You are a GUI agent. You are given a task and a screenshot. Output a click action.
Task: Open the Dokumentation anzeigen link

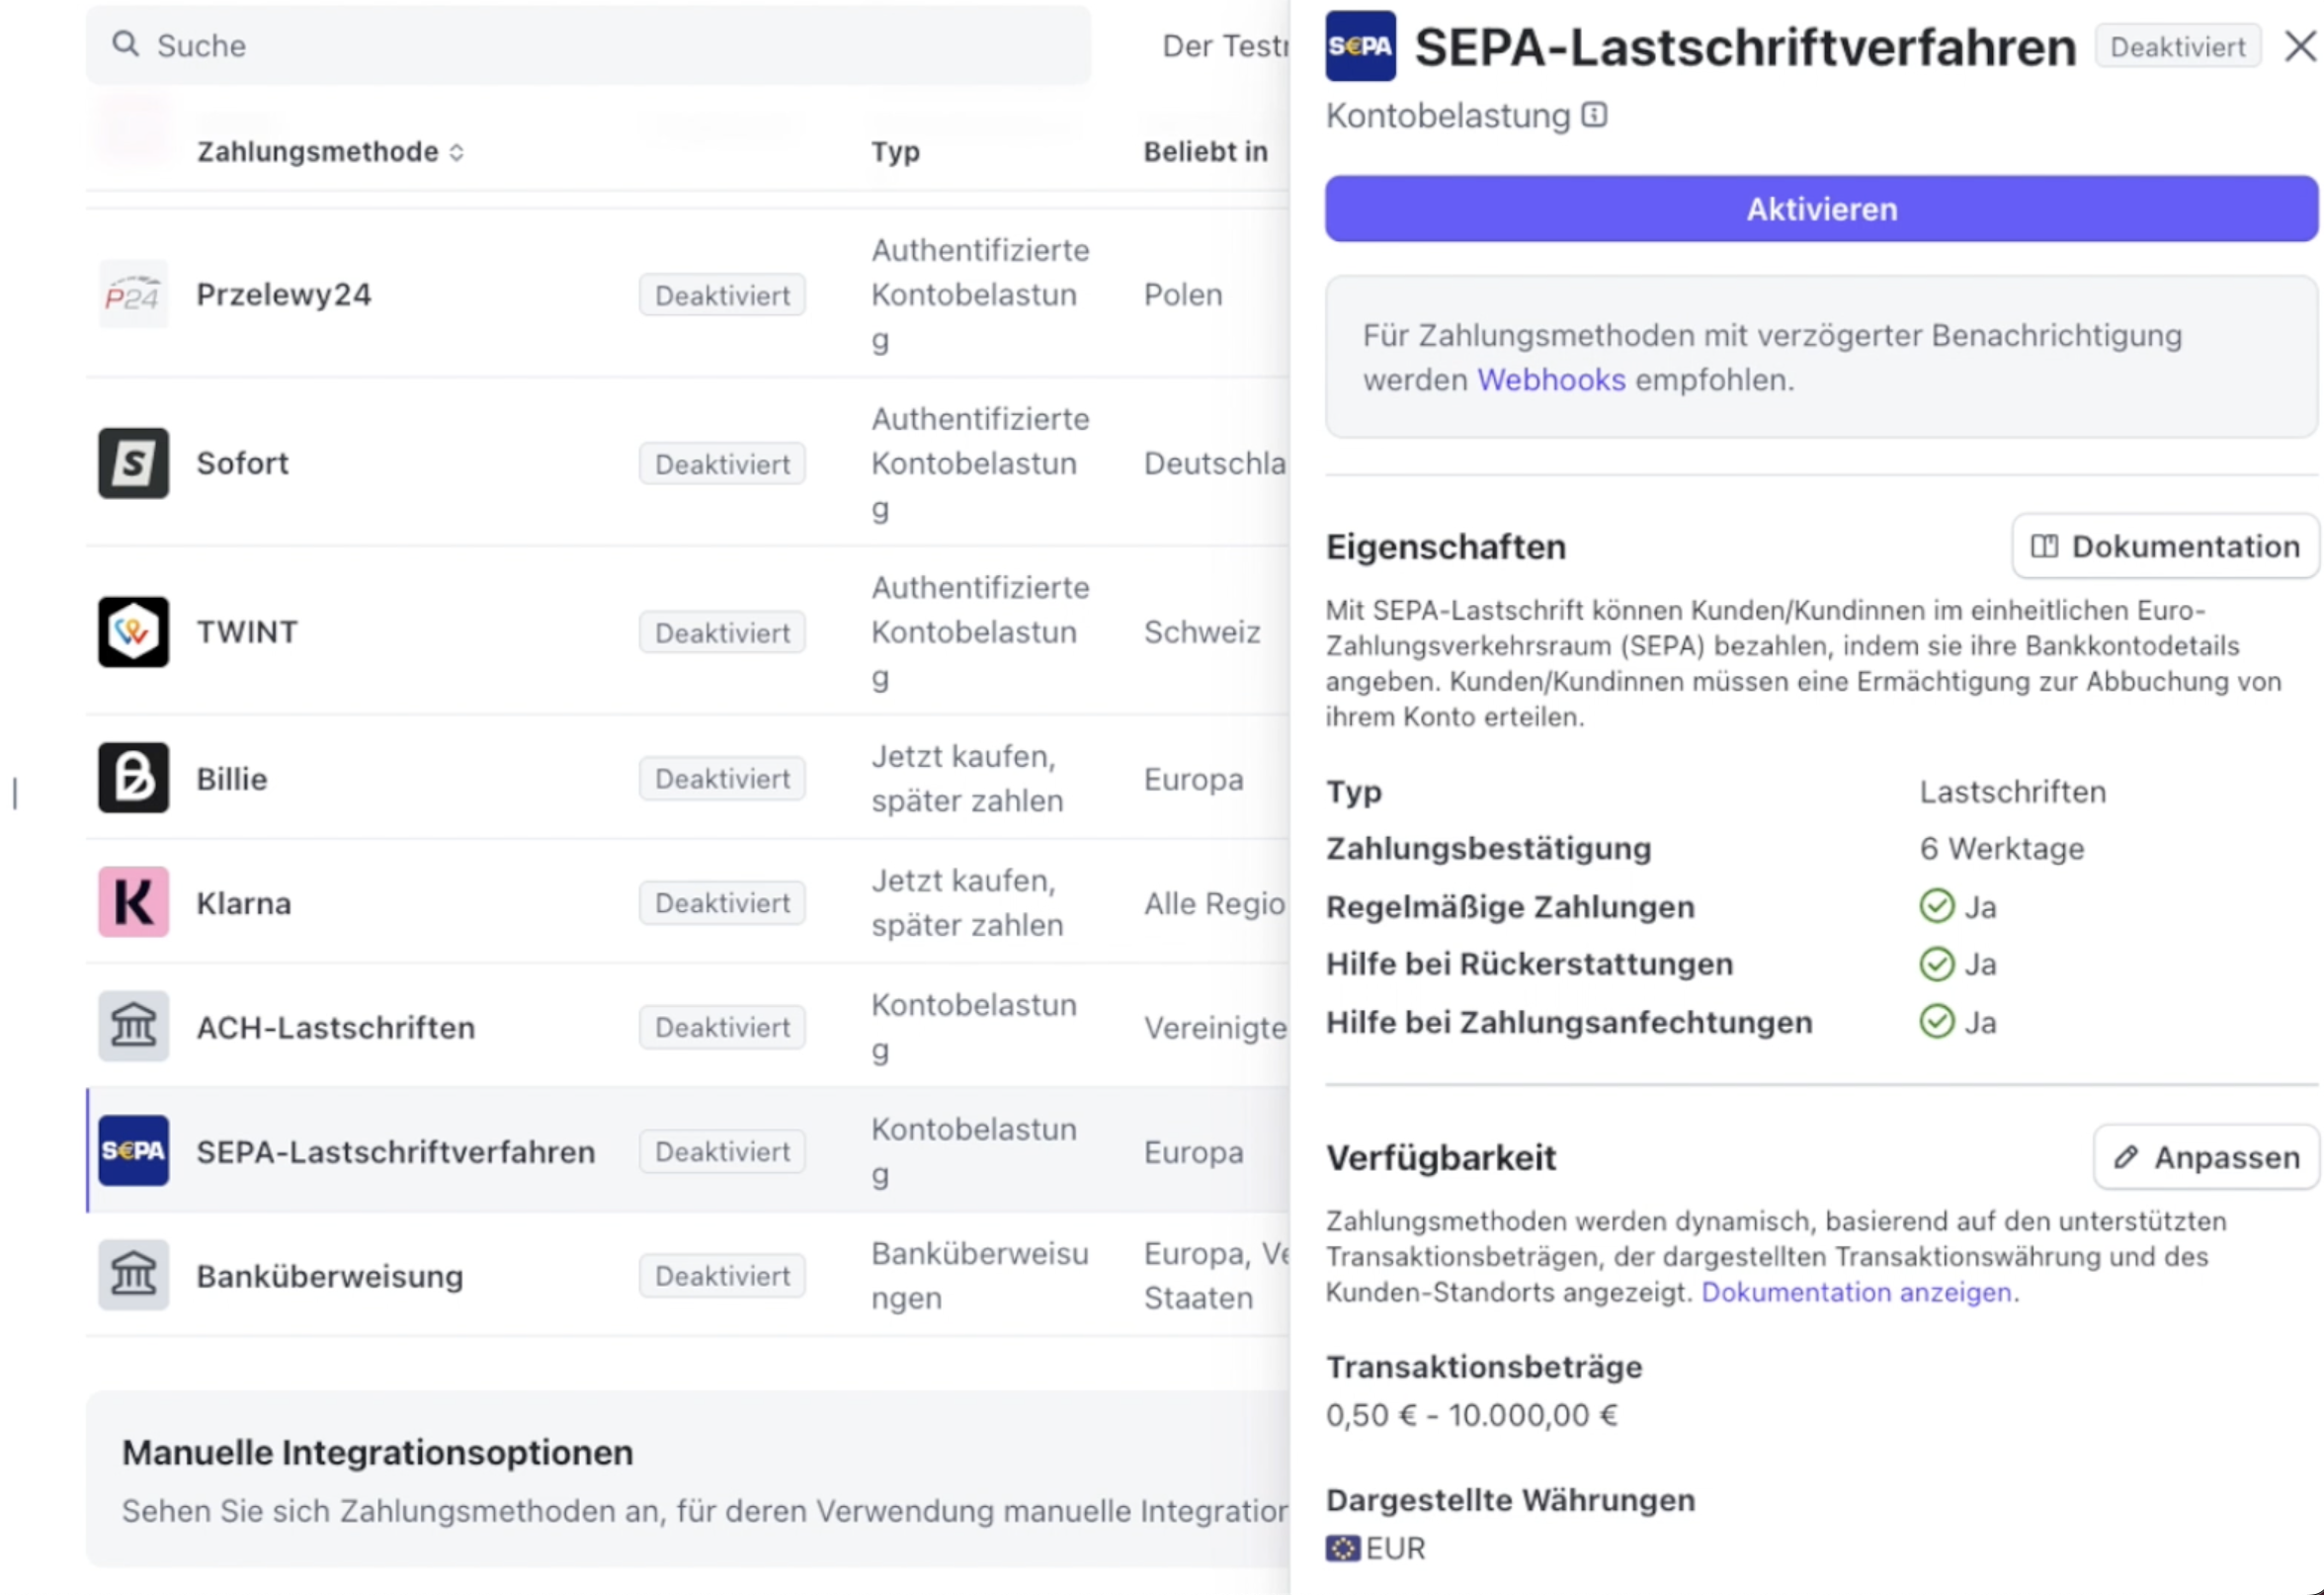tap(1856, 1292)
